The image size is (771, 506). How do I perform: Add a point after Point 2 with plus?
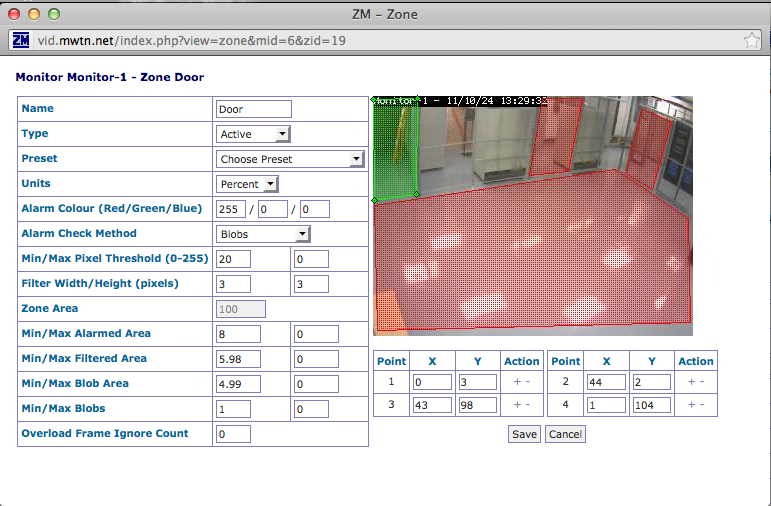click(x=691, y=382)
